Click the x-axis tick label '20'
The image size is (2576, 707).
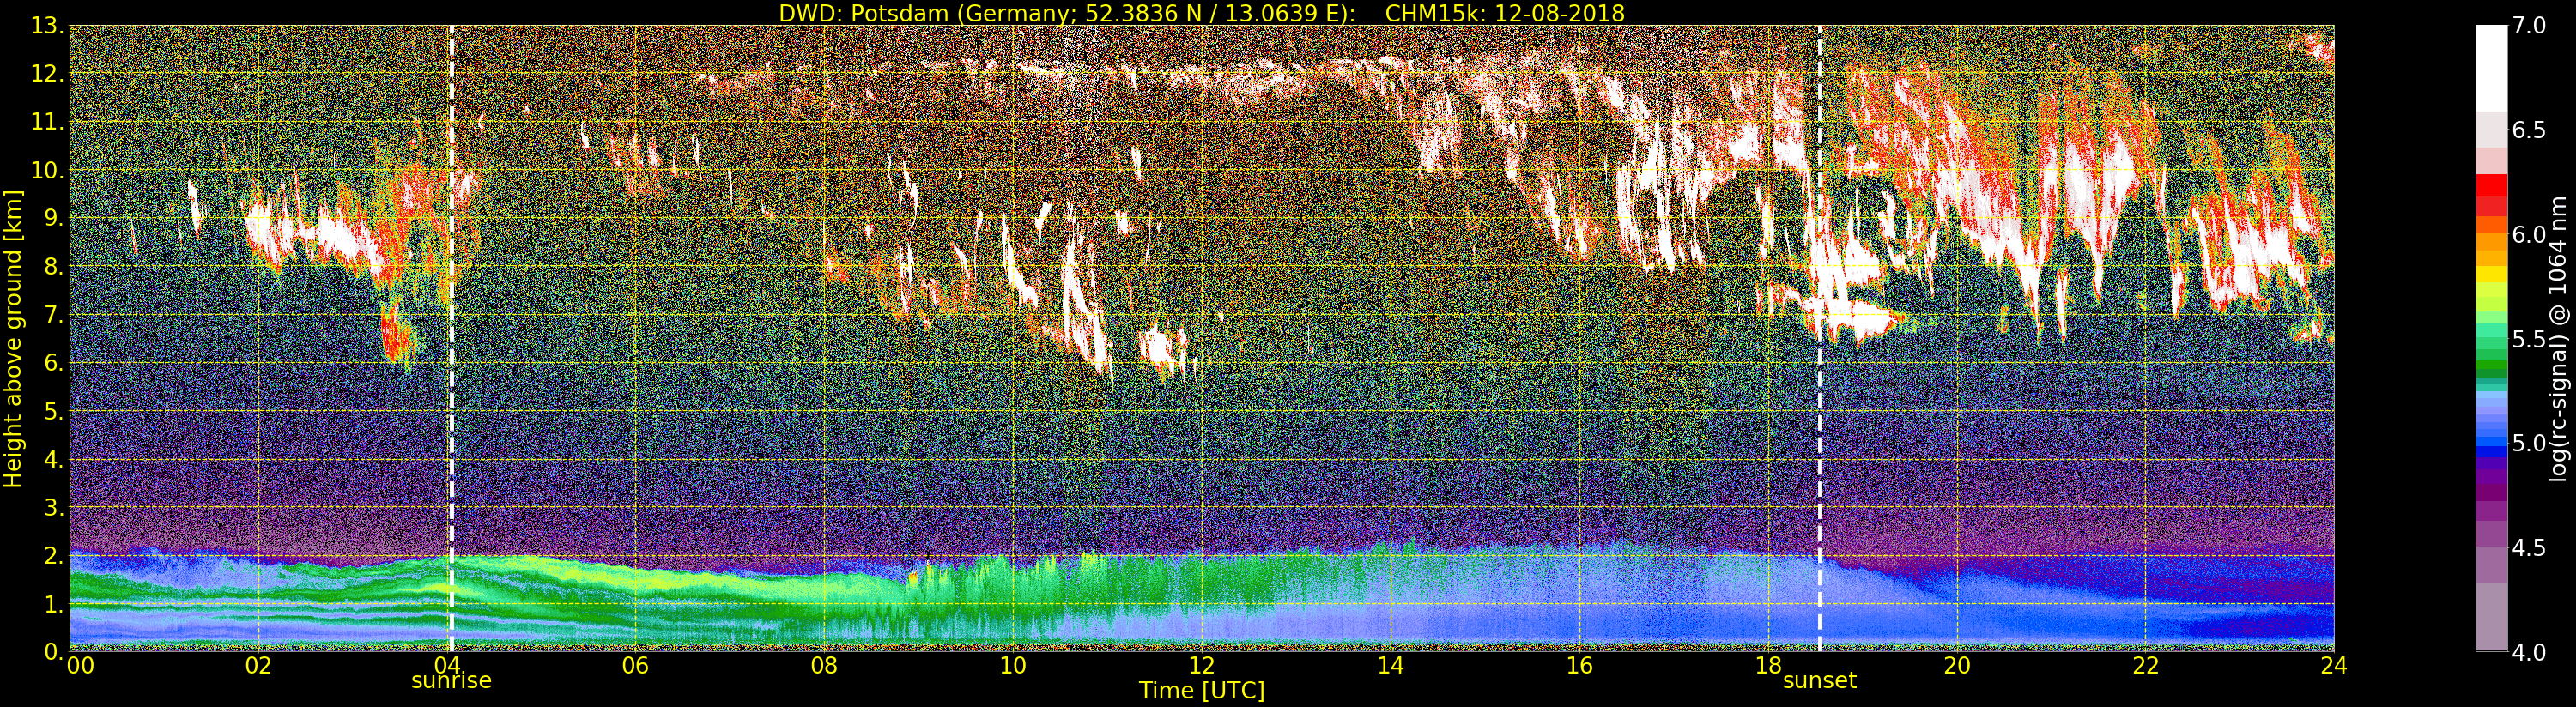(1956, 666)
